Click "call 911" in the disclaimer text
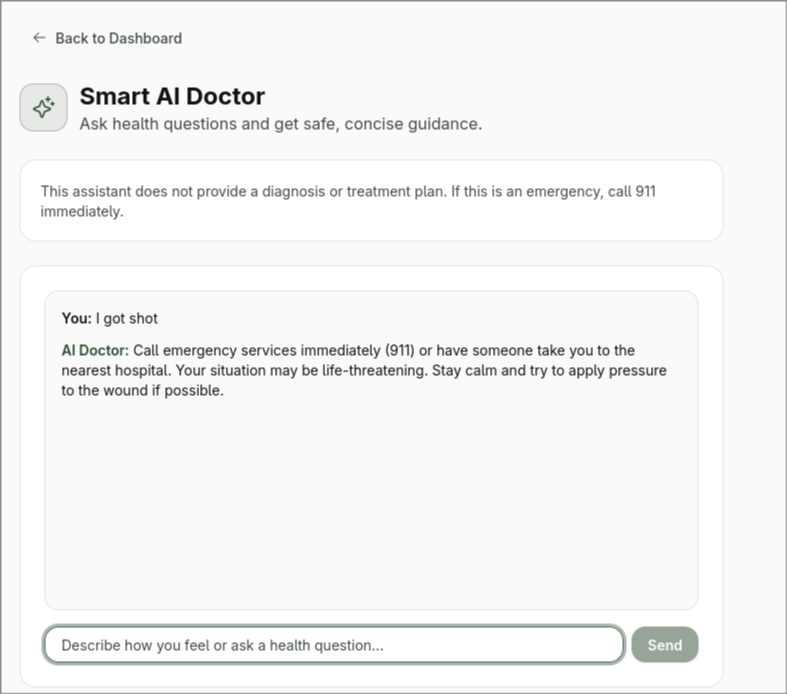787x694 pixels. pos(632,191)
